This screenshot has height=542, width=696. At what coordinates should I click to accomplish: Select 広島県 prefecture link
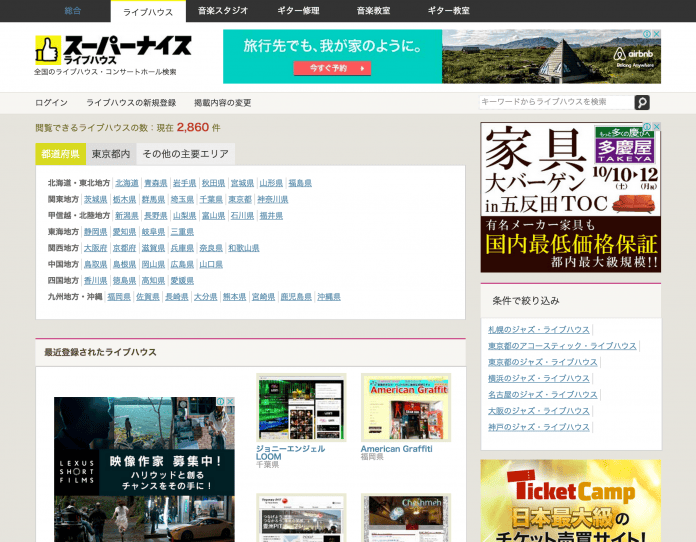pyautogui.click(x=182, y=265)
